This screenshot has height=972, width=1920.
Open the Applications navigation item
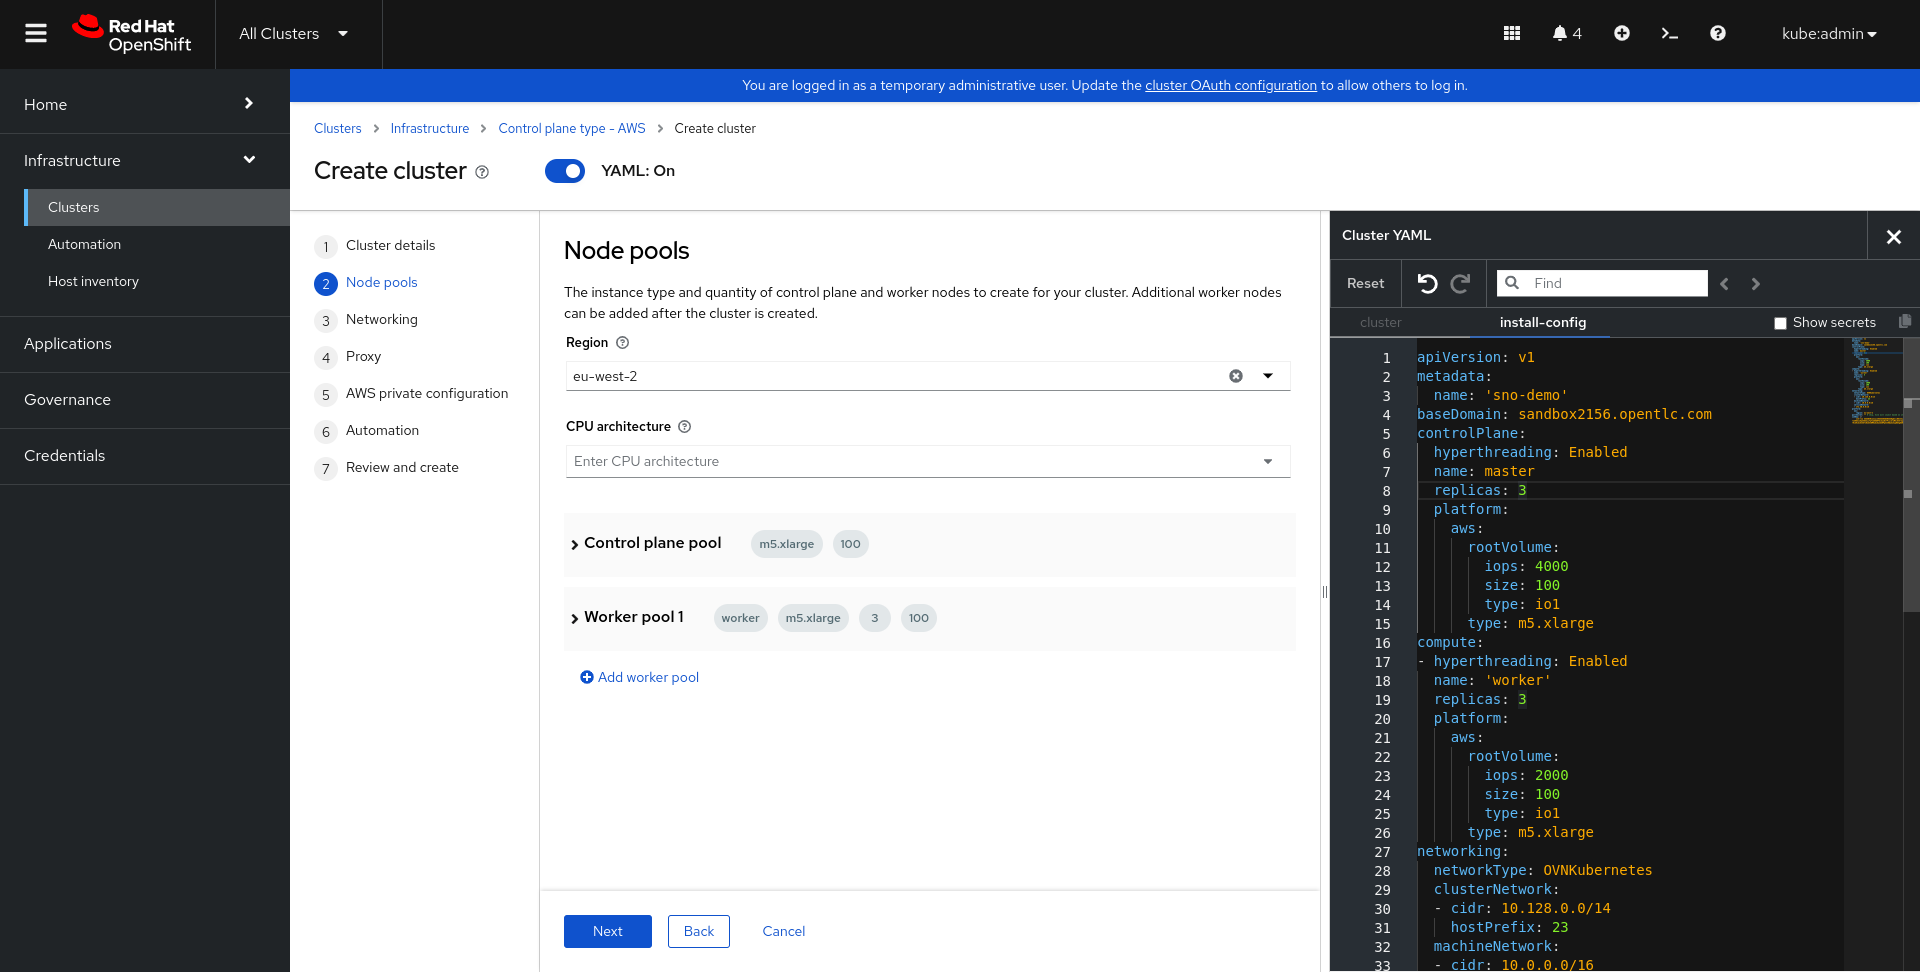tap(145, 344)
